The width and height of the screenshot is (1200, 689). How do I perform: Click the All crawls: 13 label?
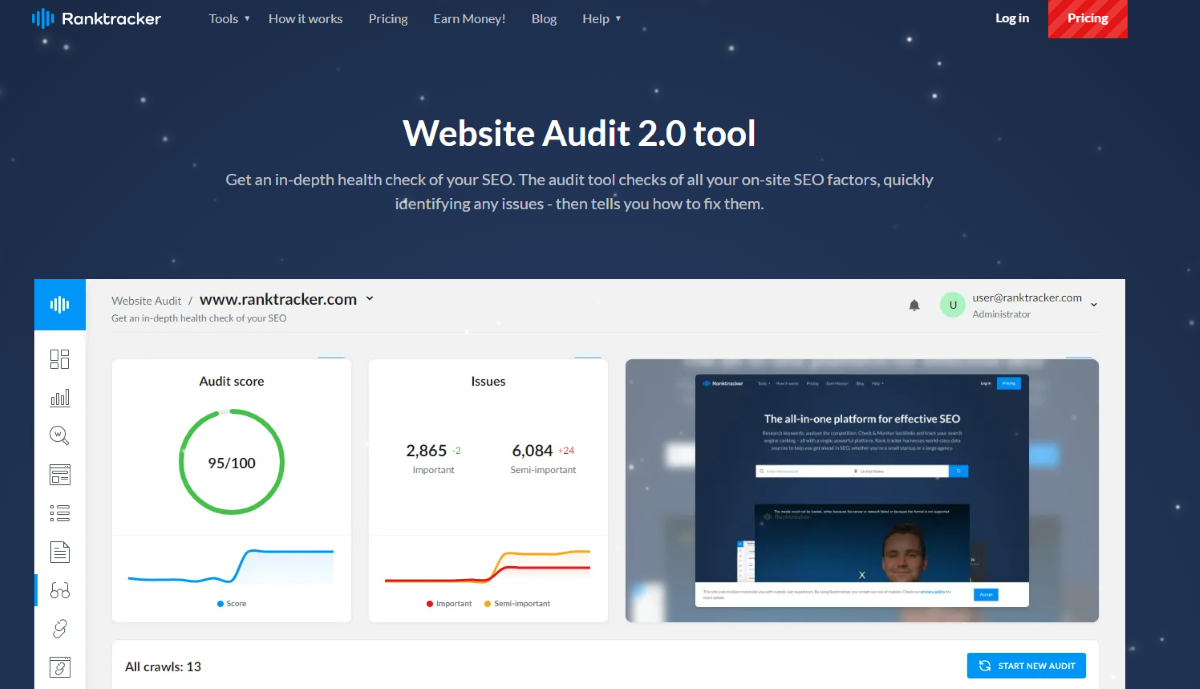point(163,666)
